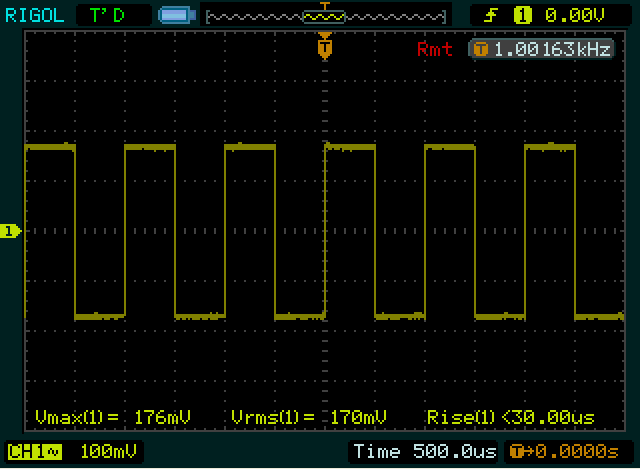
Task: Click the Vmax(1) = 176mV measurement
Action: (113, 417)
